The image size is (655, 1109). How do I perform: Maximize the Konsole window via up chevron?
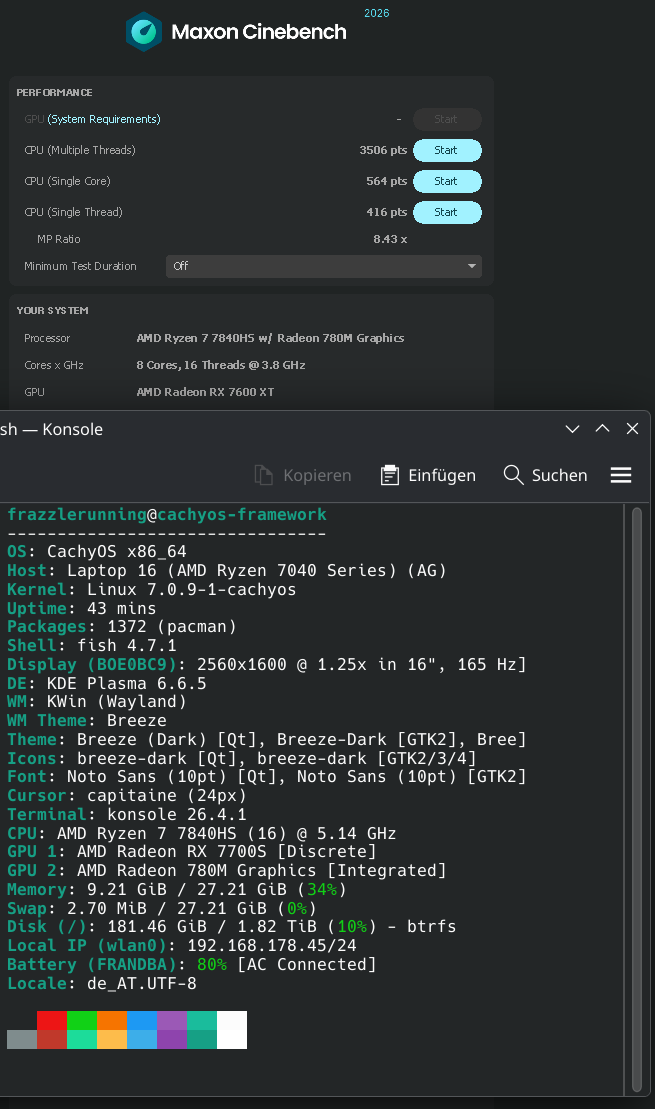coord(603,429)
